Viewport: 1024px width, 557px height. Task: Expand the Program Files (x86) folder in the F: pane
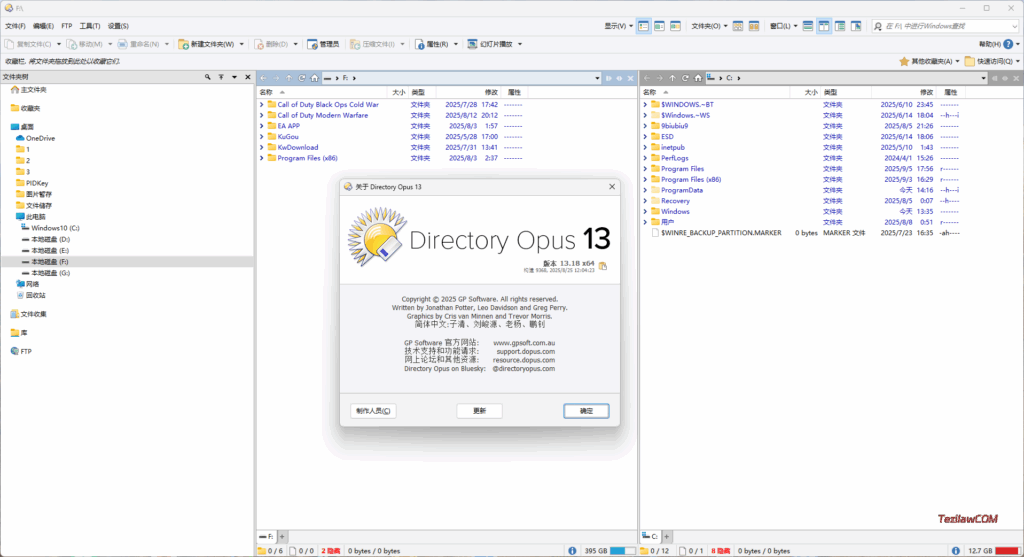[x=262, y=158]
